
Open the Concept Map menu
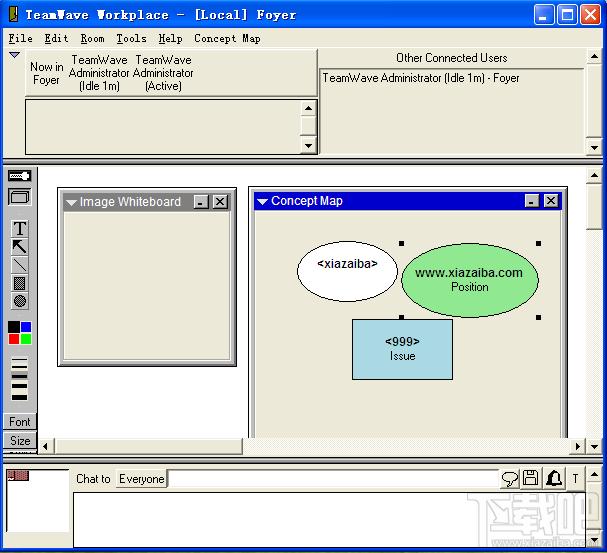tap(227, 38)
